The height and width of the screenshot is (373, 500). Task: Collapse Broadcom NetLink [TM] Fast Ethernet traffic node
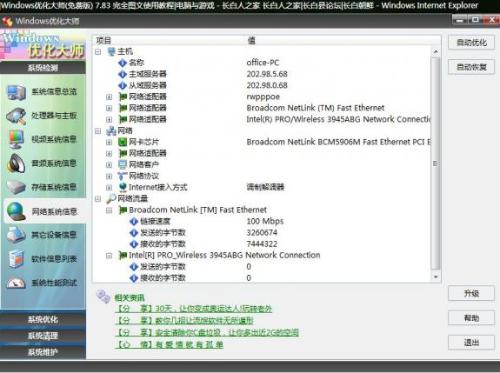(x=109, y=210)
